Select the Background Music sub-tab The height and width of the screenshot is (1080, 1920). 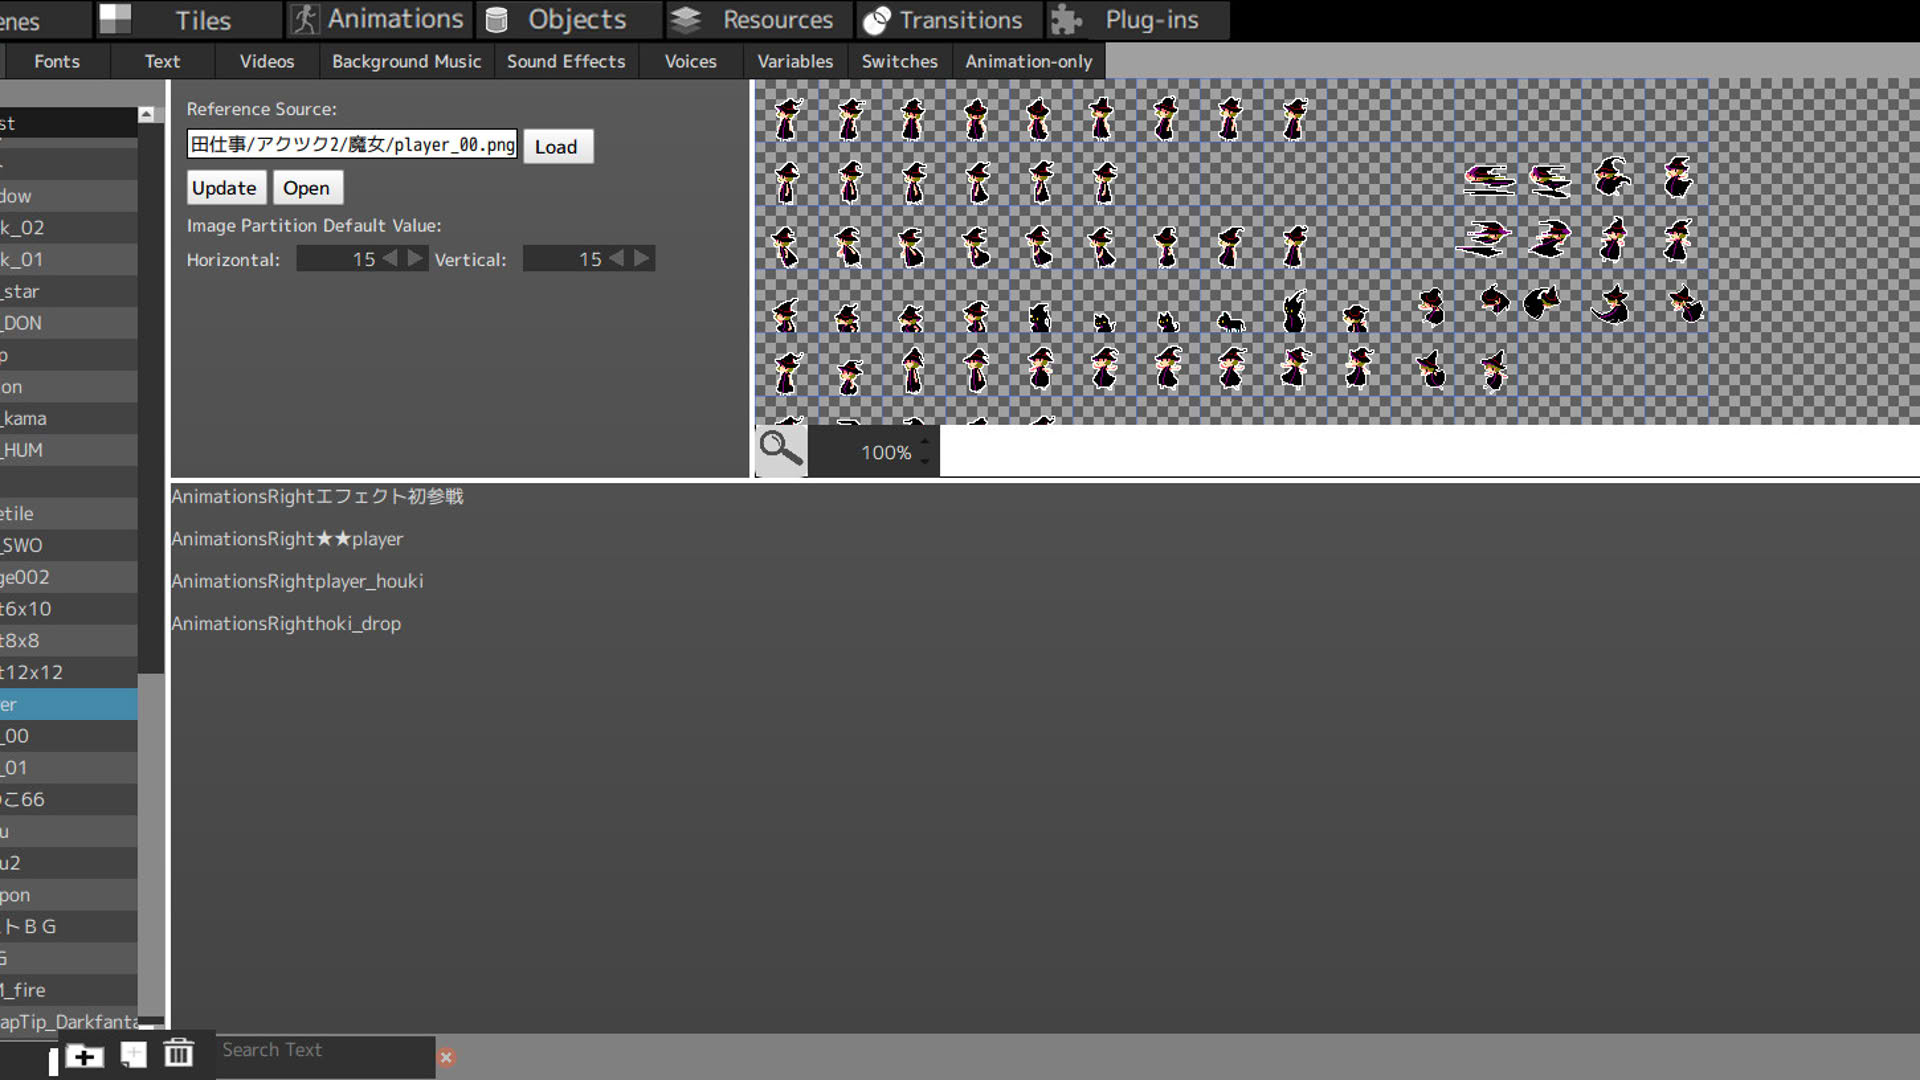pyautogui.click(x=406, y=61)
